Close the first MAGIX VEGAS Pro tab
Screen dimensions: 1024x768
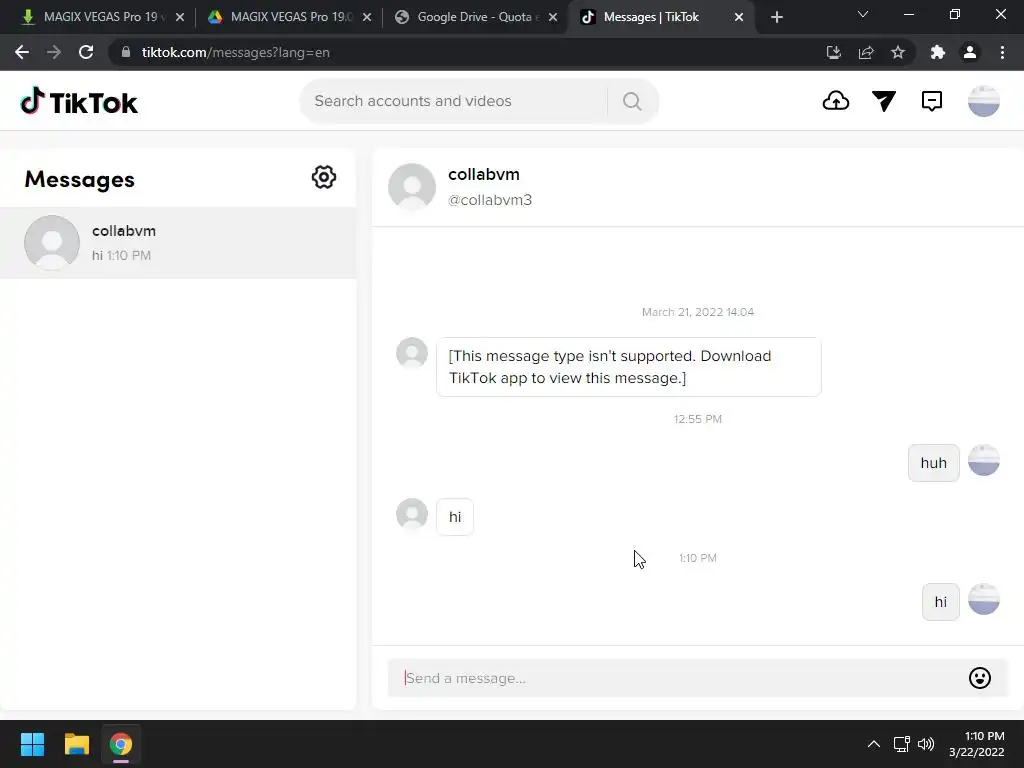pyautogui.click(x=180, y=18)
